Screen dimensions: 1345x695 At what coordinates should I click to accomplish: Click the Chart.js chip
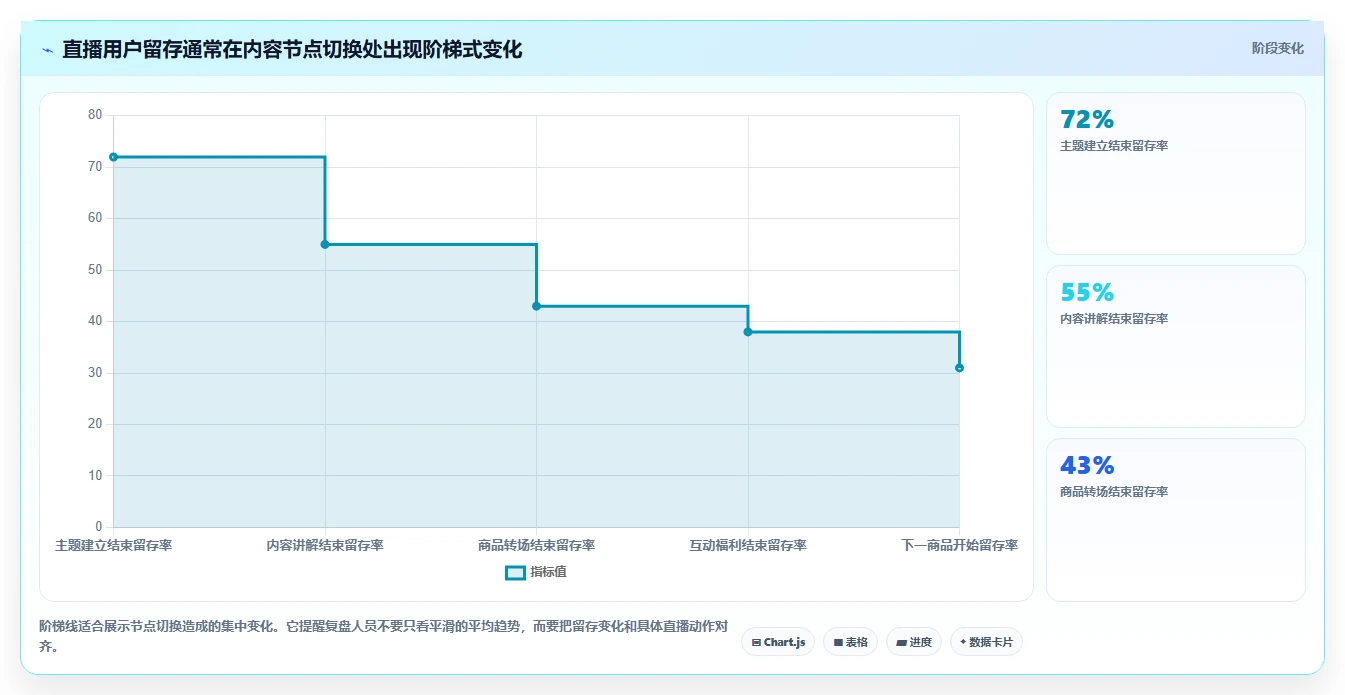coord(778,642)
